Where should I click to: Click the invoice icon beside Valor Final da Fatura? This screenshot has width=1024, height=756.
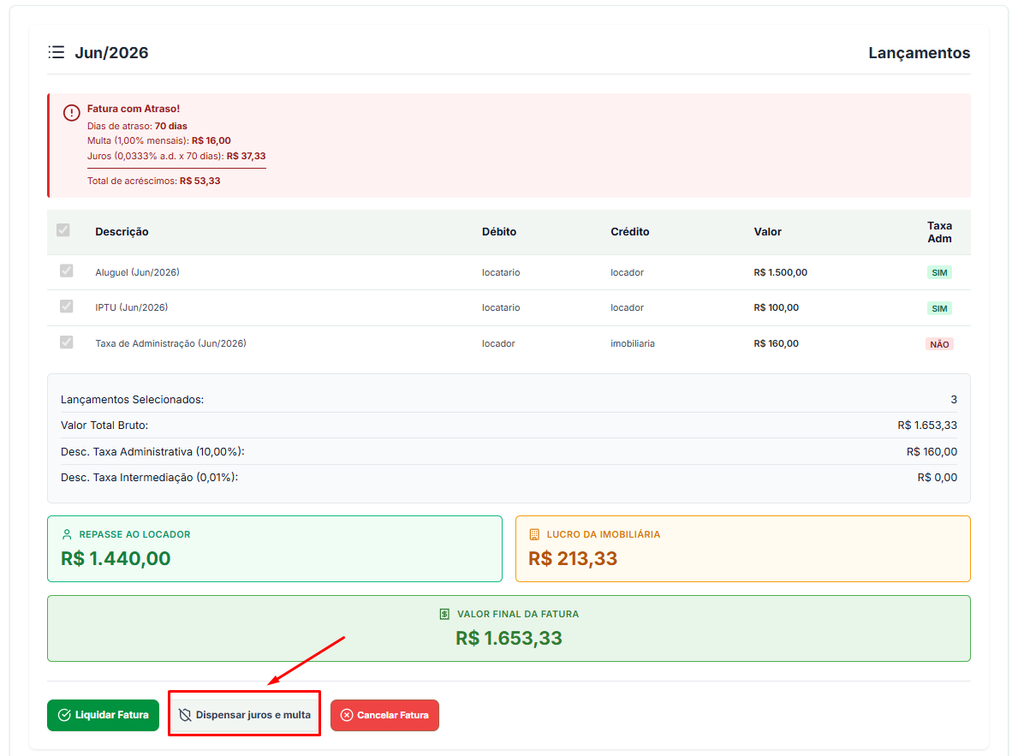(x=444, y=614)
